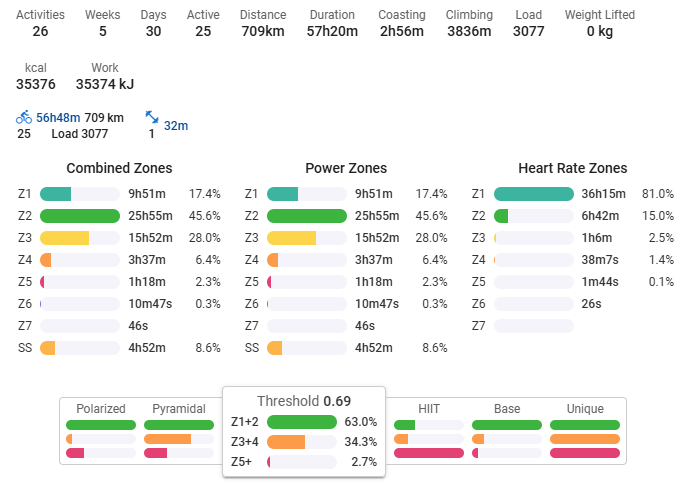
Task: Click the Climbing 3836m stat
Action: [468, 23]
